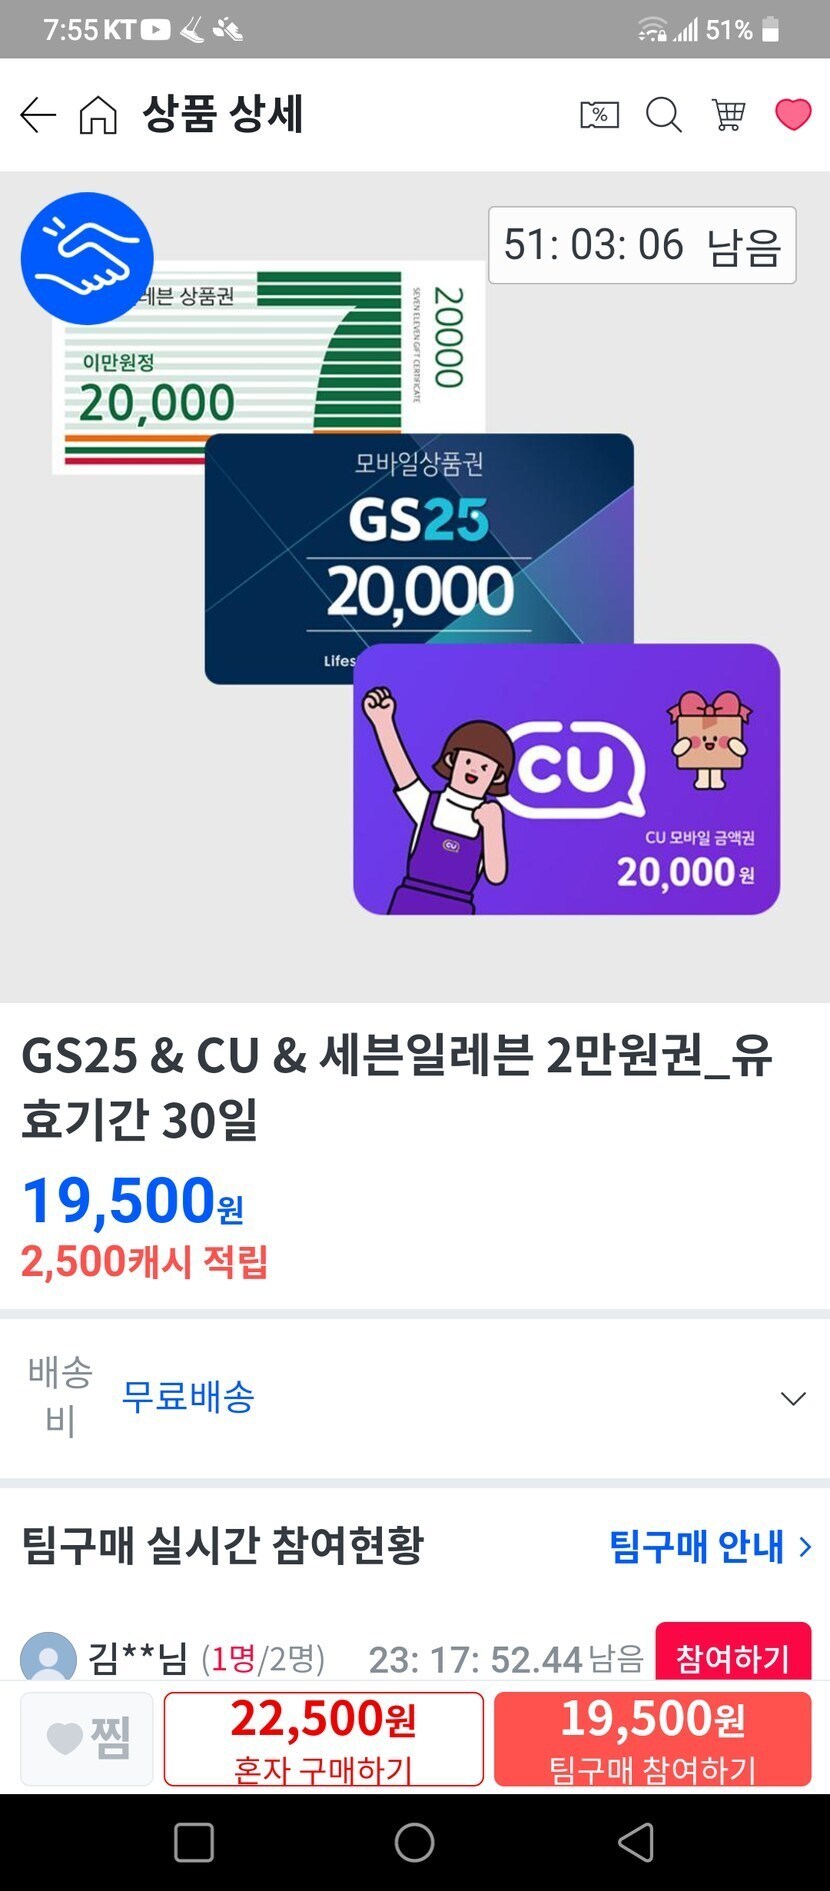Open the home icon
Screen dimensions: 830x1891
pos(98,115)
